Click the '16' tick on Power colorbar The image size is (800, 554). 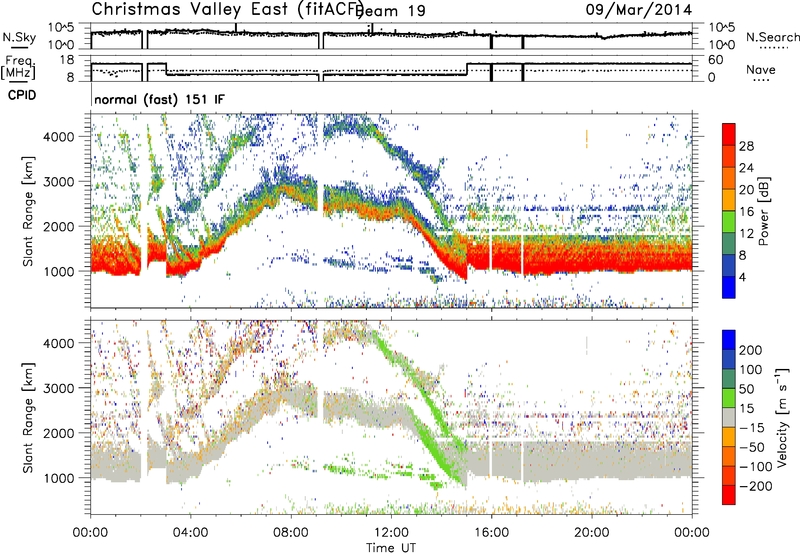pos(746,212)
